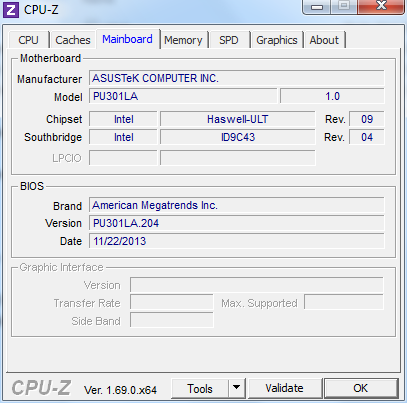Click the Validate button

click(284, 388)
